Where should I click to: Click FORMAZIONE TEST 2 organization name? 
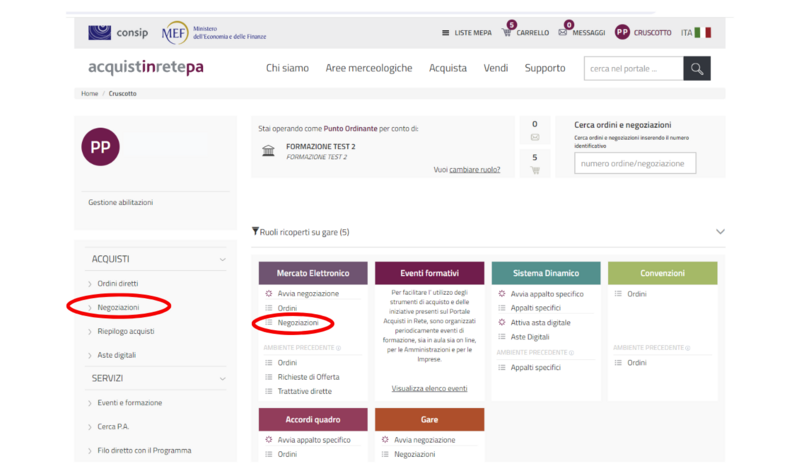[x=320, y=146]
